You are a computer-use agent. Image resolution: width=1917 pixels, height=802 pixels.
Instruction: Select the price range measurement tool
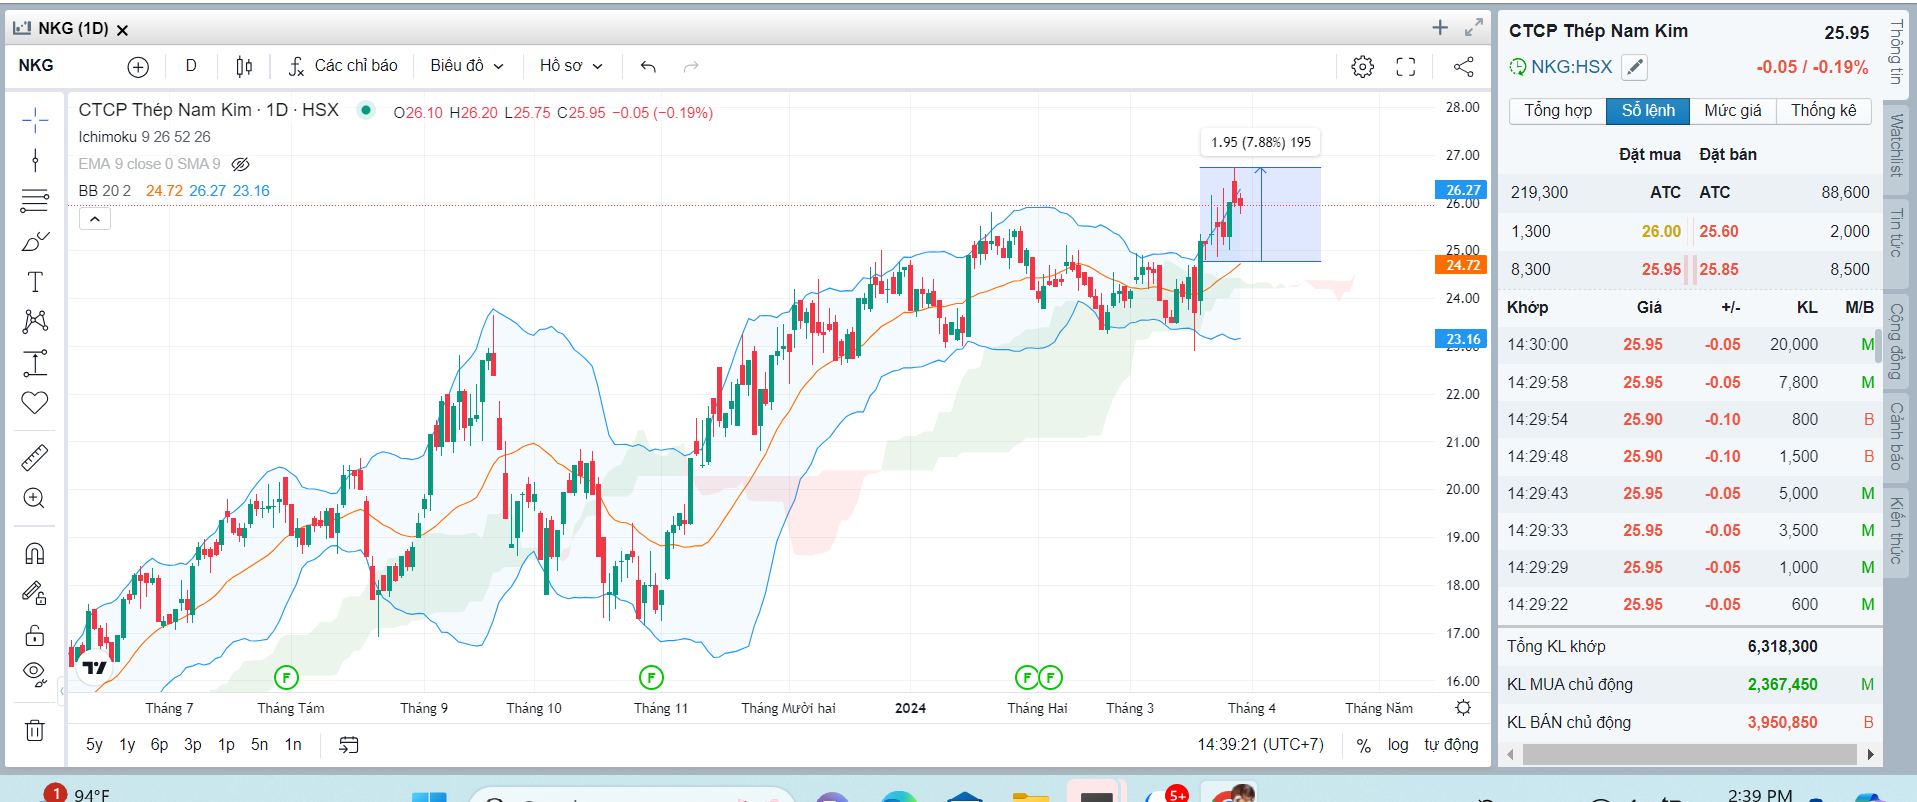(35, 363)
